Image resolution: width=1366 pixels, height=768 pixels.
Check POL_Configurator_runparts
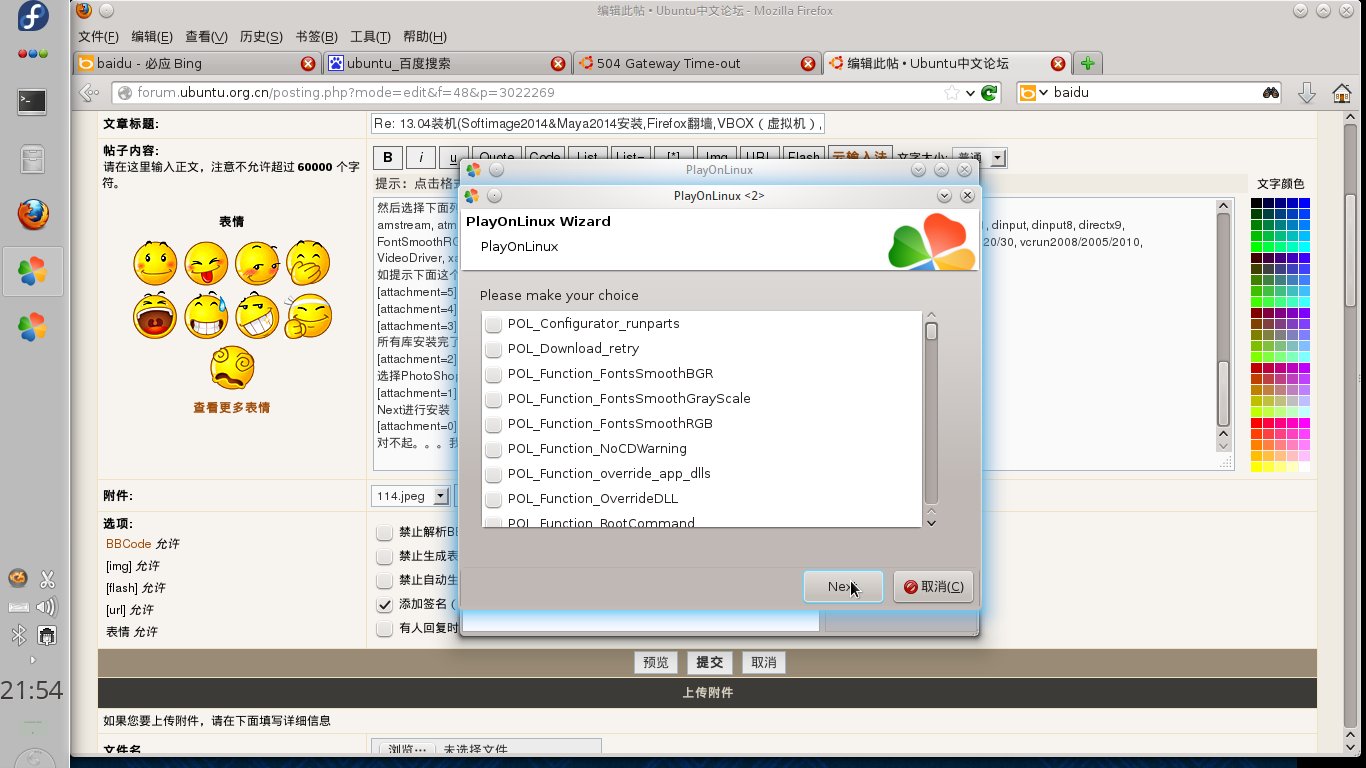pyautogui.click(x=493, y=324)
